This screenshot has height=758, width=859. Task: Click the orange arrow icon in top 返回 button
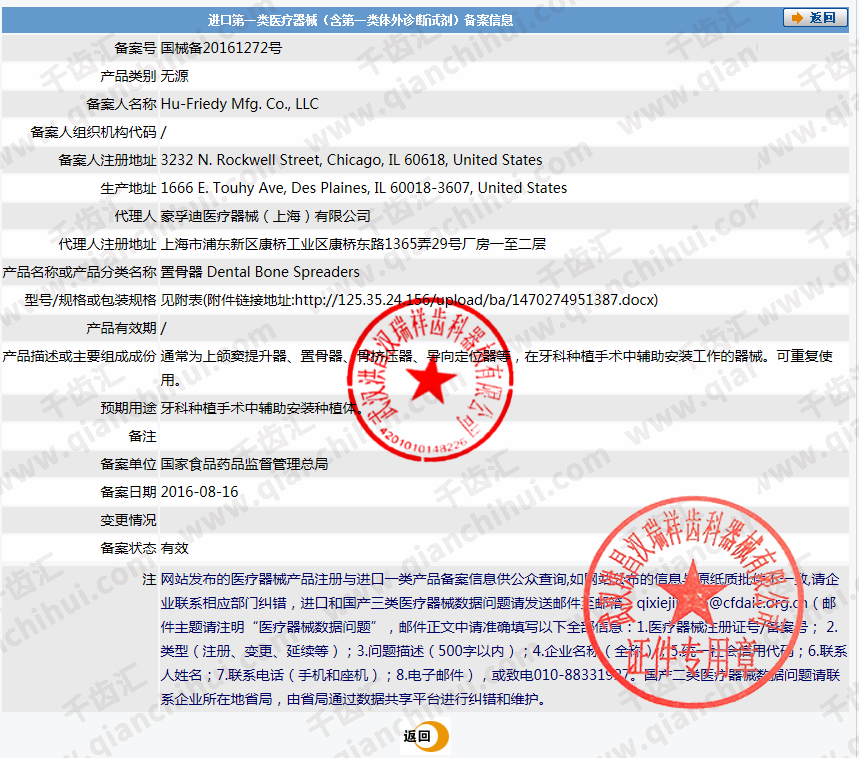(797, 18)
